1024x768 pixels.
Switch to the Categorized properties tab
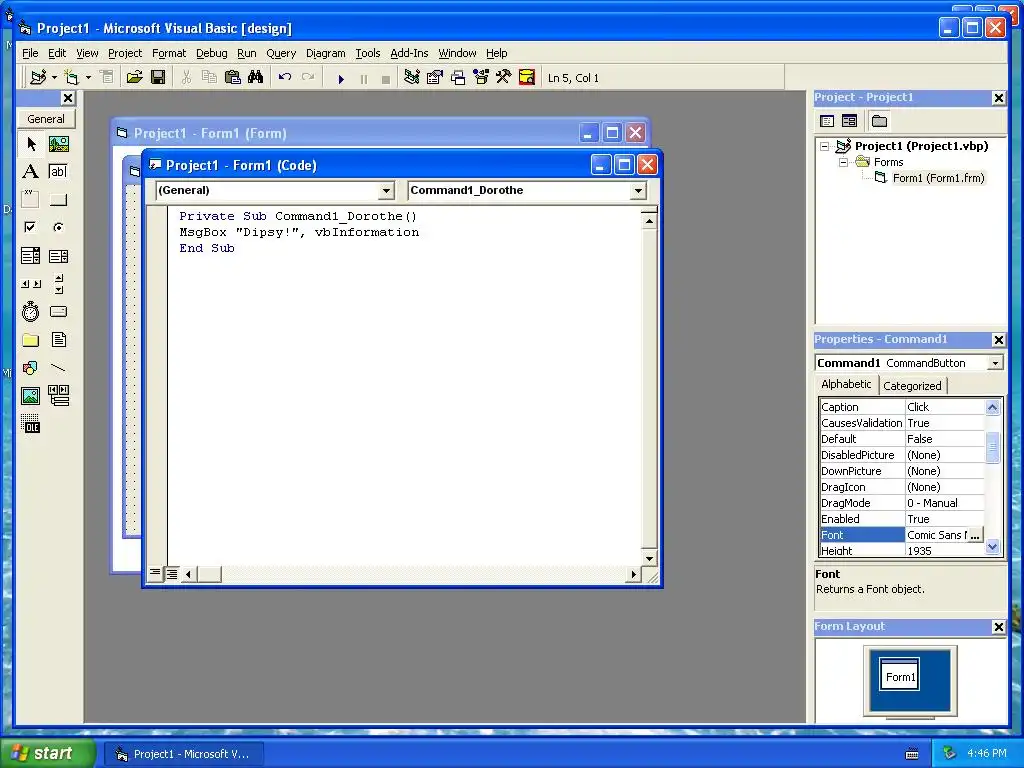pyautogui.click(x=912, y=386)
